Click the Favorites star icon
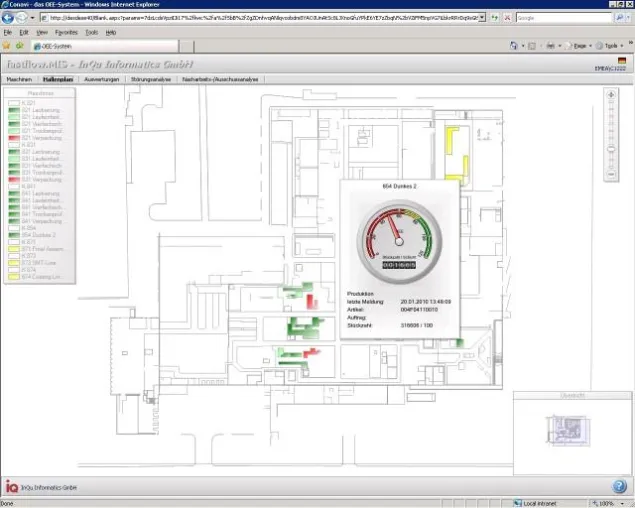635x508 pixels. click(x=6, y=46)
